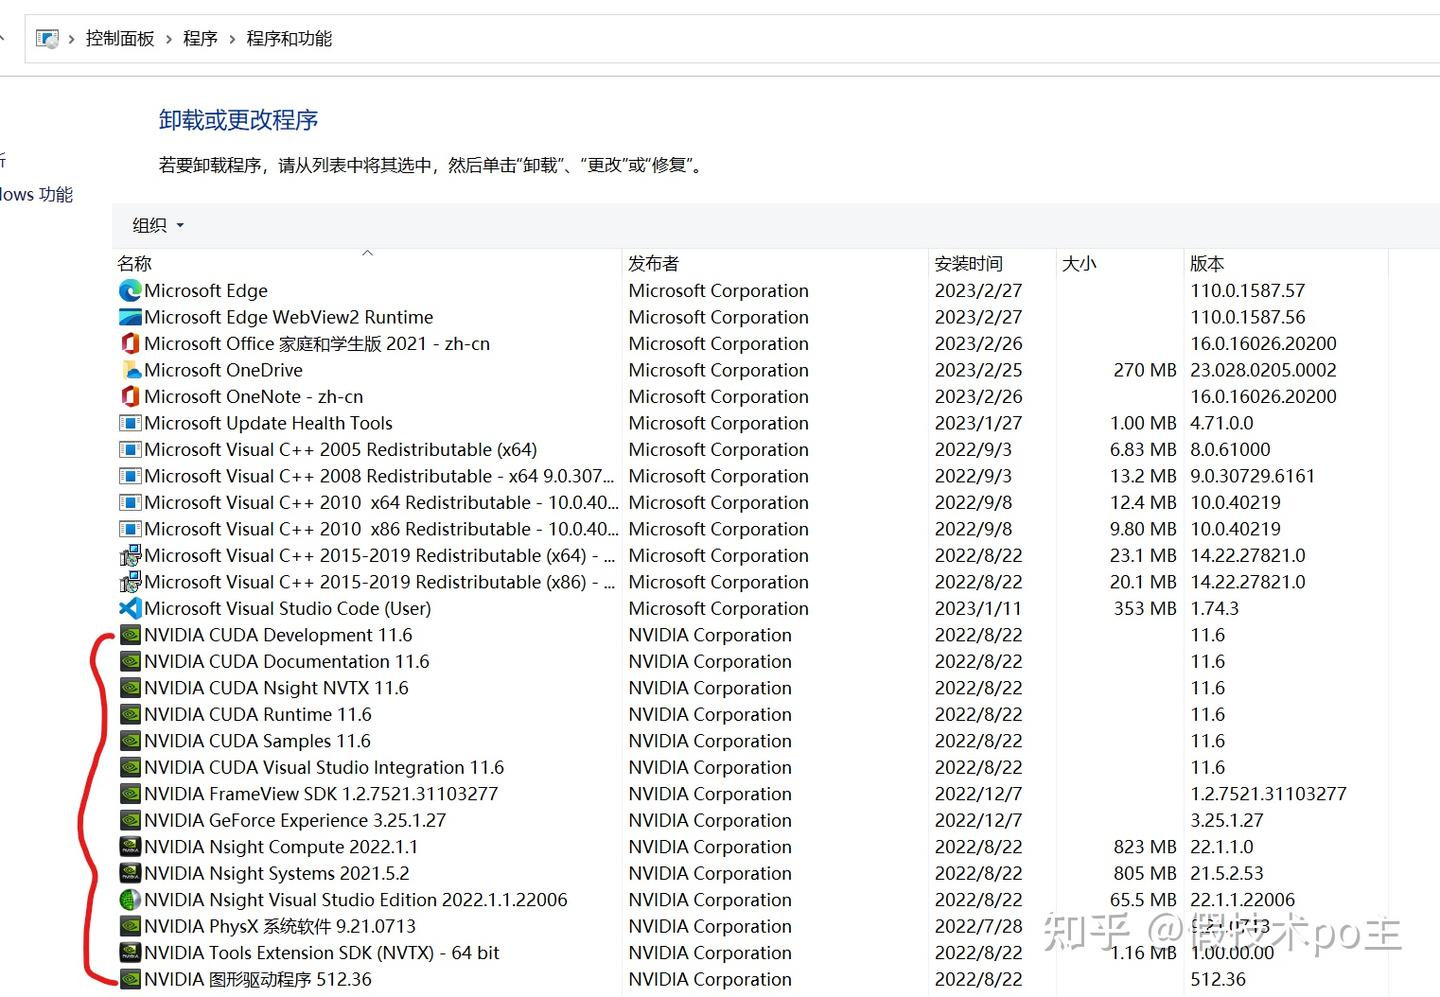Expand the chevron after 控制面板

click(x=168, y=39)
